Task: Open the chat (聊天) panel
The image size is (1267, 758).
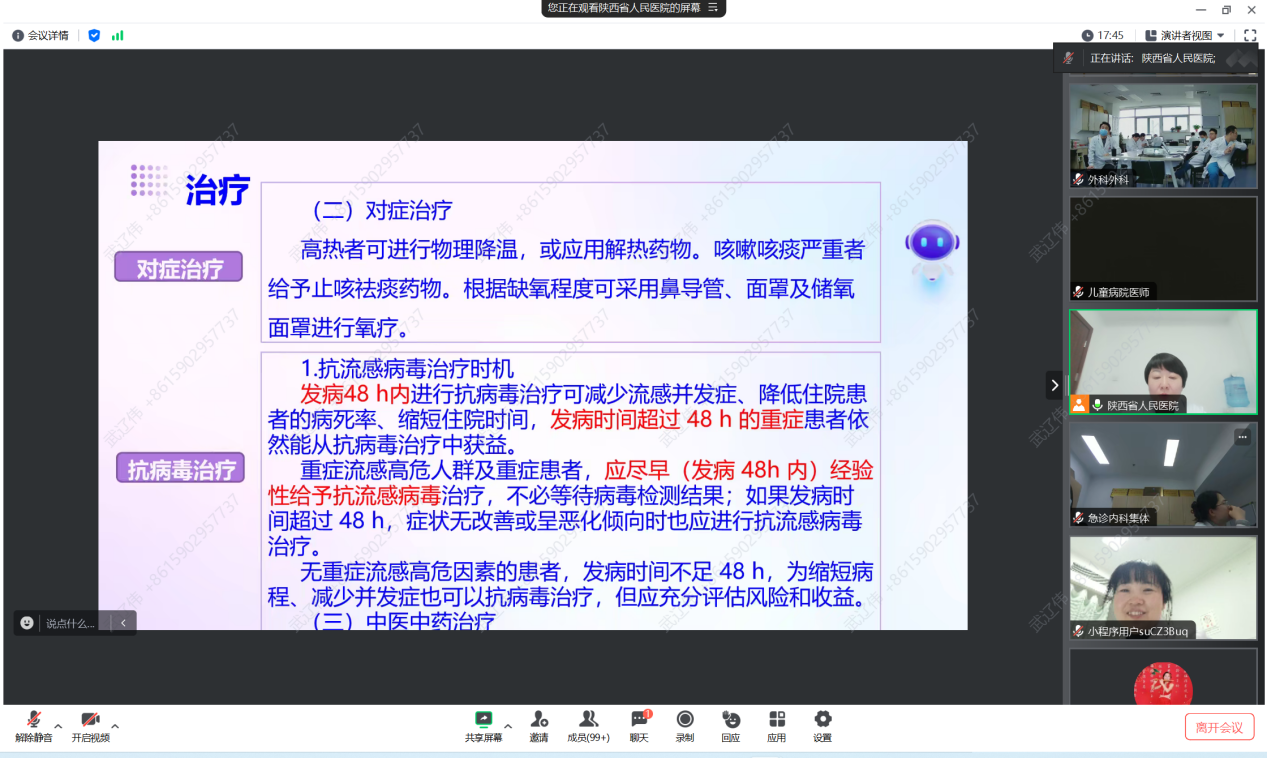Action: click(638, 725)
